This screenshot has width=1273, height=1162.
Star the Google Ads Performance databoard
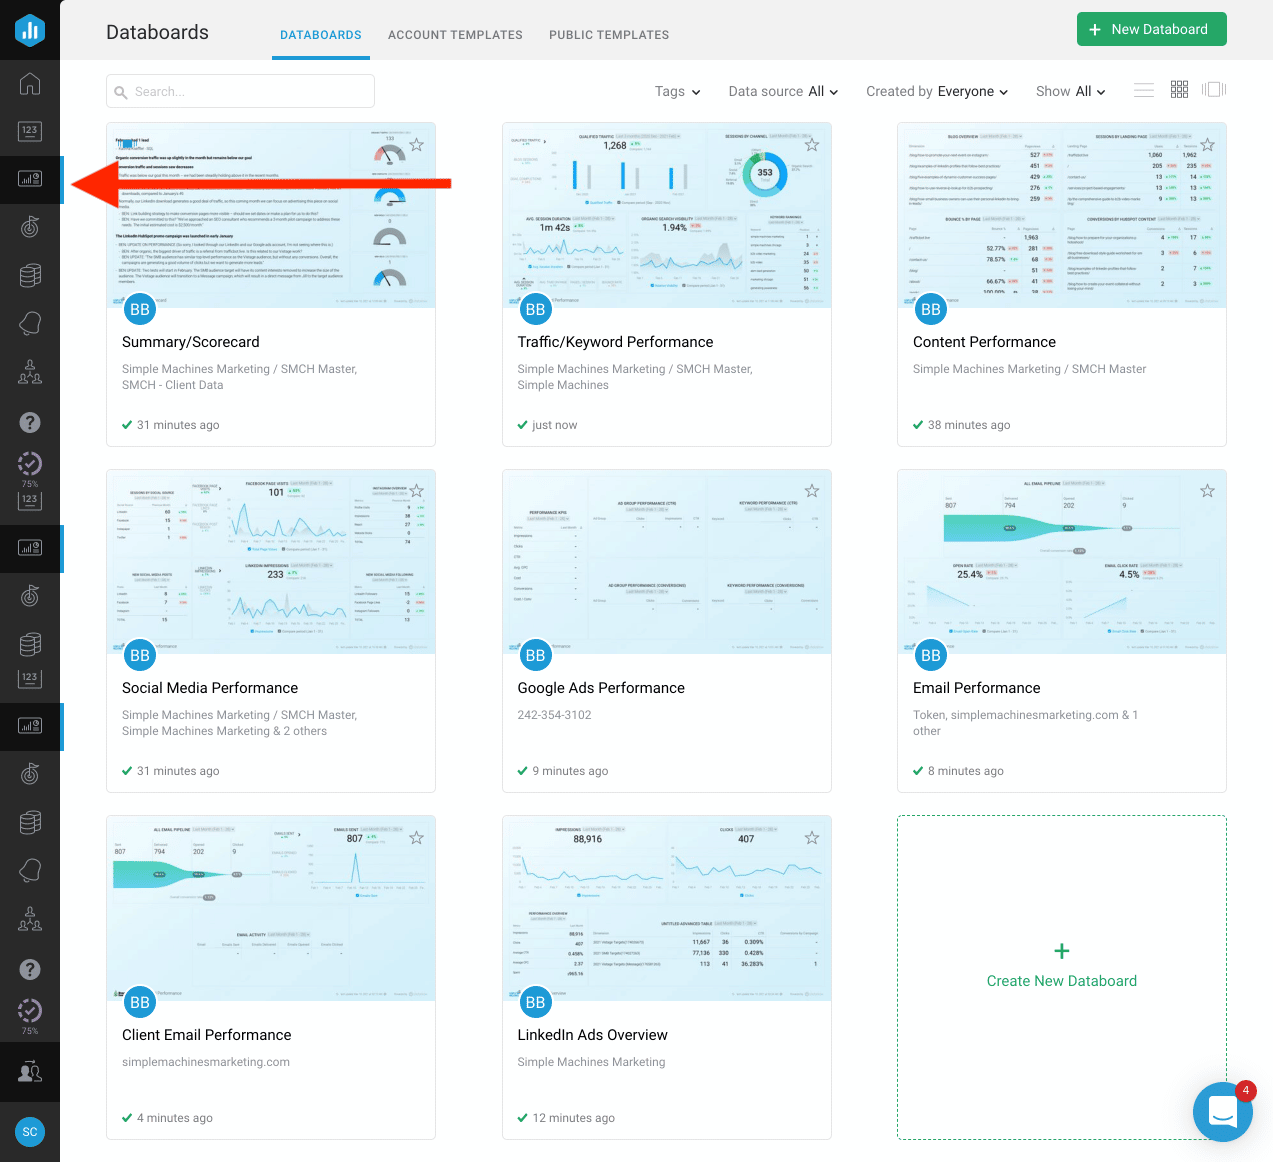pos(812,491)
